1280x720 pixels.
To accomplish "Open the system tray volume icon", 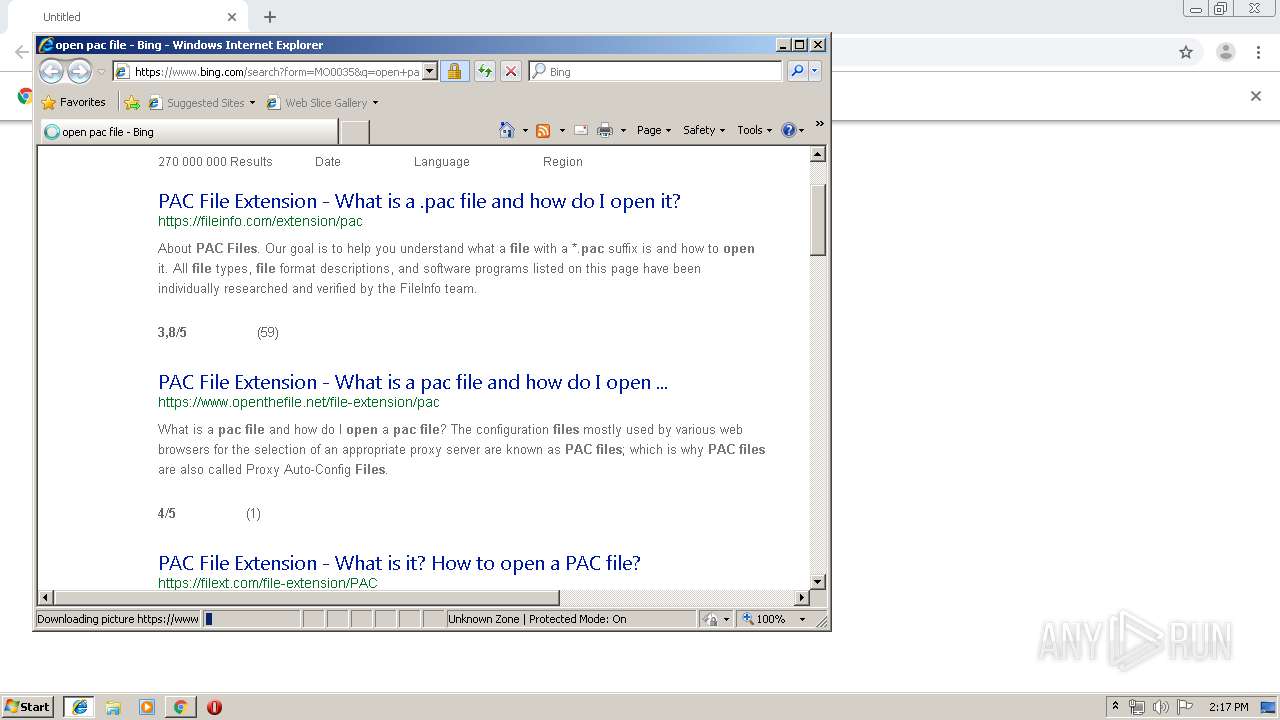I will point(1161,707).
